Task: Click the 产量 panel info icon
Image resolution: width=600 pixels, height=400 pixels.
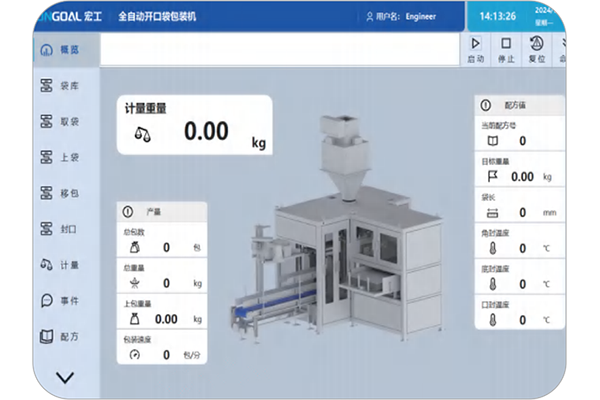Action: click(x=127, y=212)
